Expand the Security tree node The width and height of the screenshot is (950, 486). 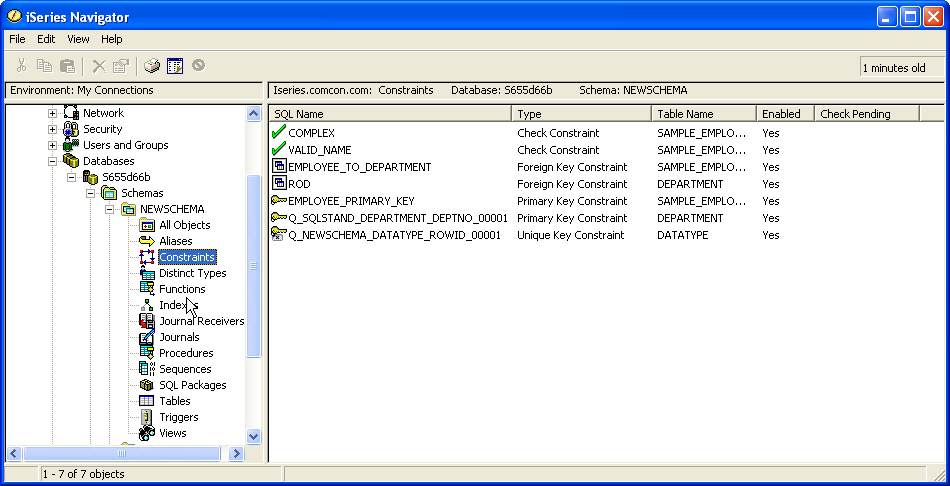[53, 129]
